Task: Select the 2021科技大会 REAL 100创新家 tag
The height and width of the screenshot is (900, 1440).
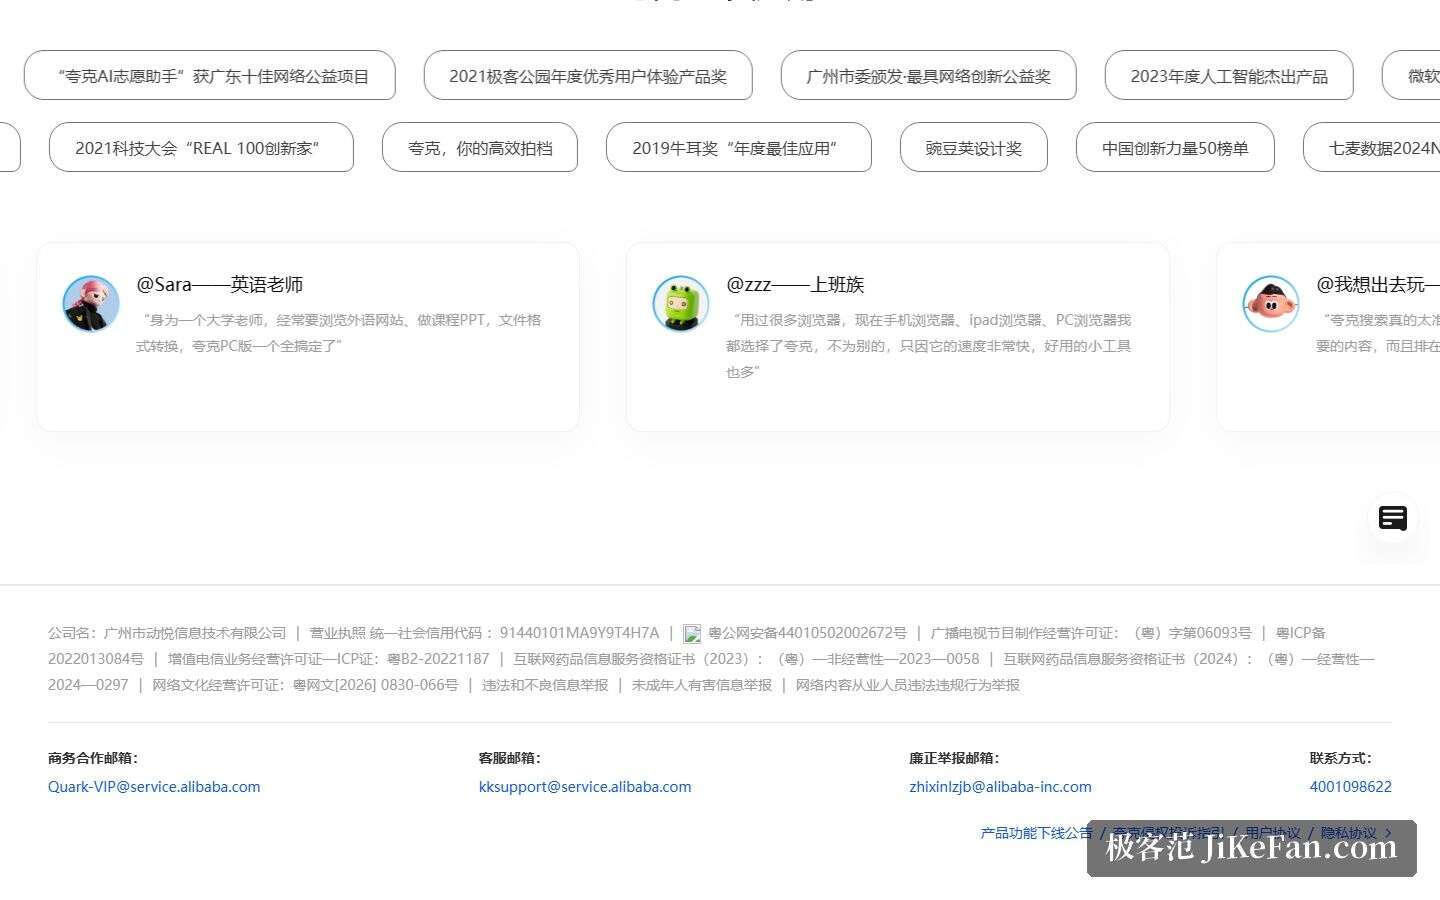Action: point(201,148)
